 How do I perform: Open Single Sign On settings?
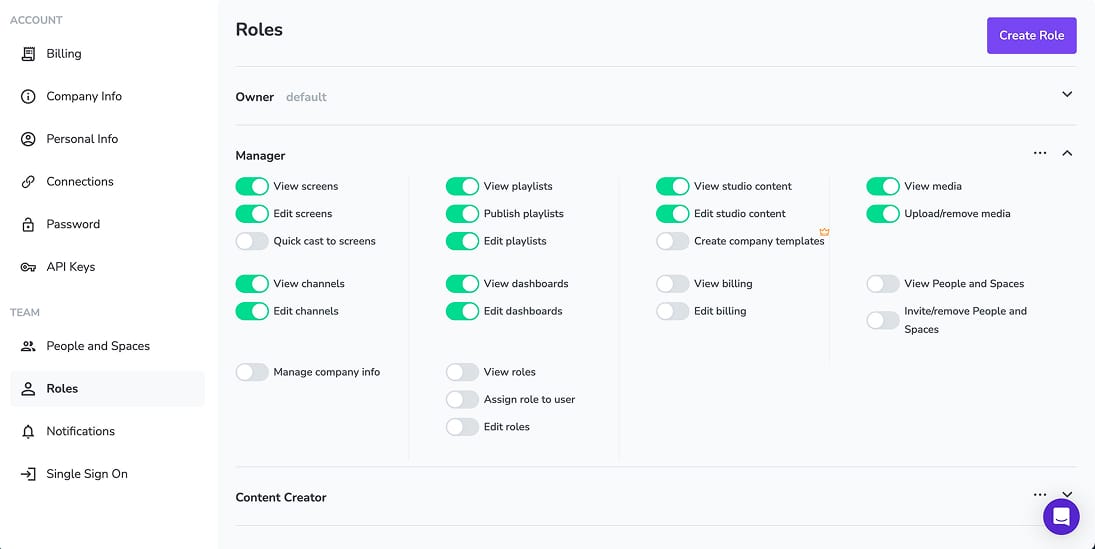tap(108, 474)
